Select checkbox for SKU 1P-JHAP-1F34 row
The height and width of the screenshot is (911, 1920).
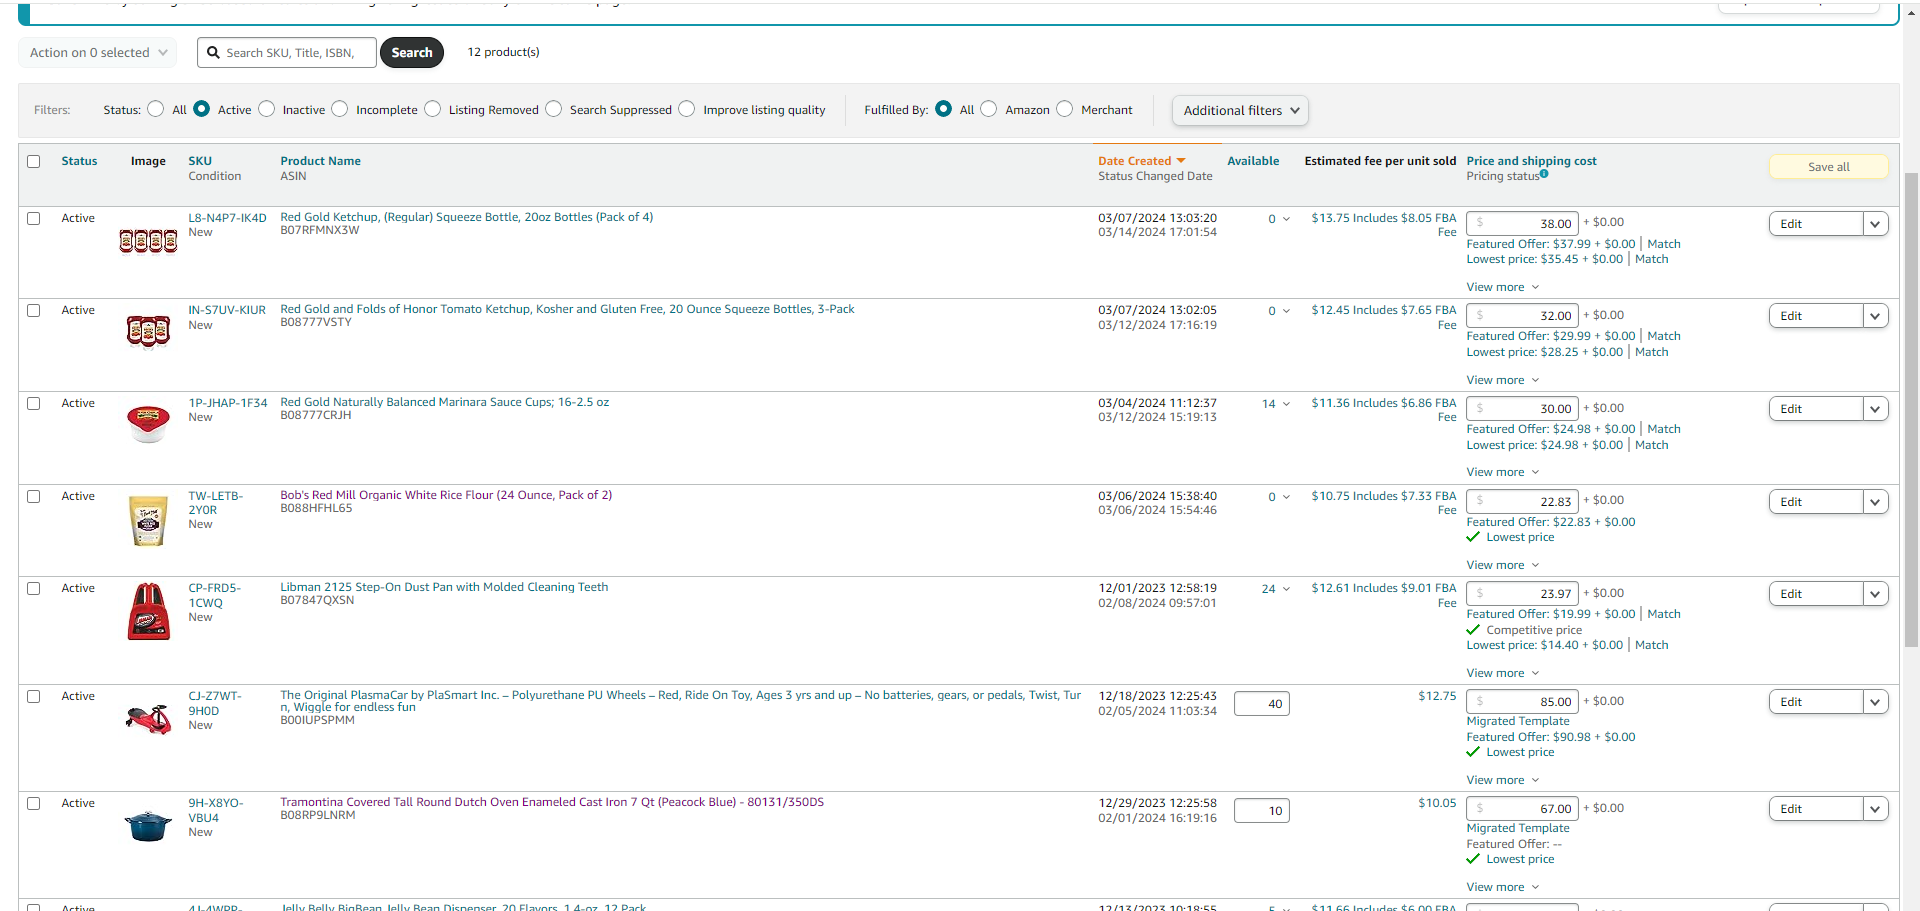[x=34, y=404]
